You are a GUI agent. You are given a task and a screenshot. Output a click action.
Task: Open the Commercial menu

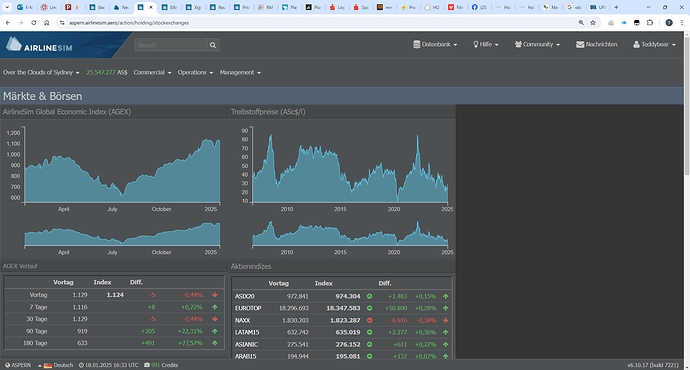(x=152, y=73)
